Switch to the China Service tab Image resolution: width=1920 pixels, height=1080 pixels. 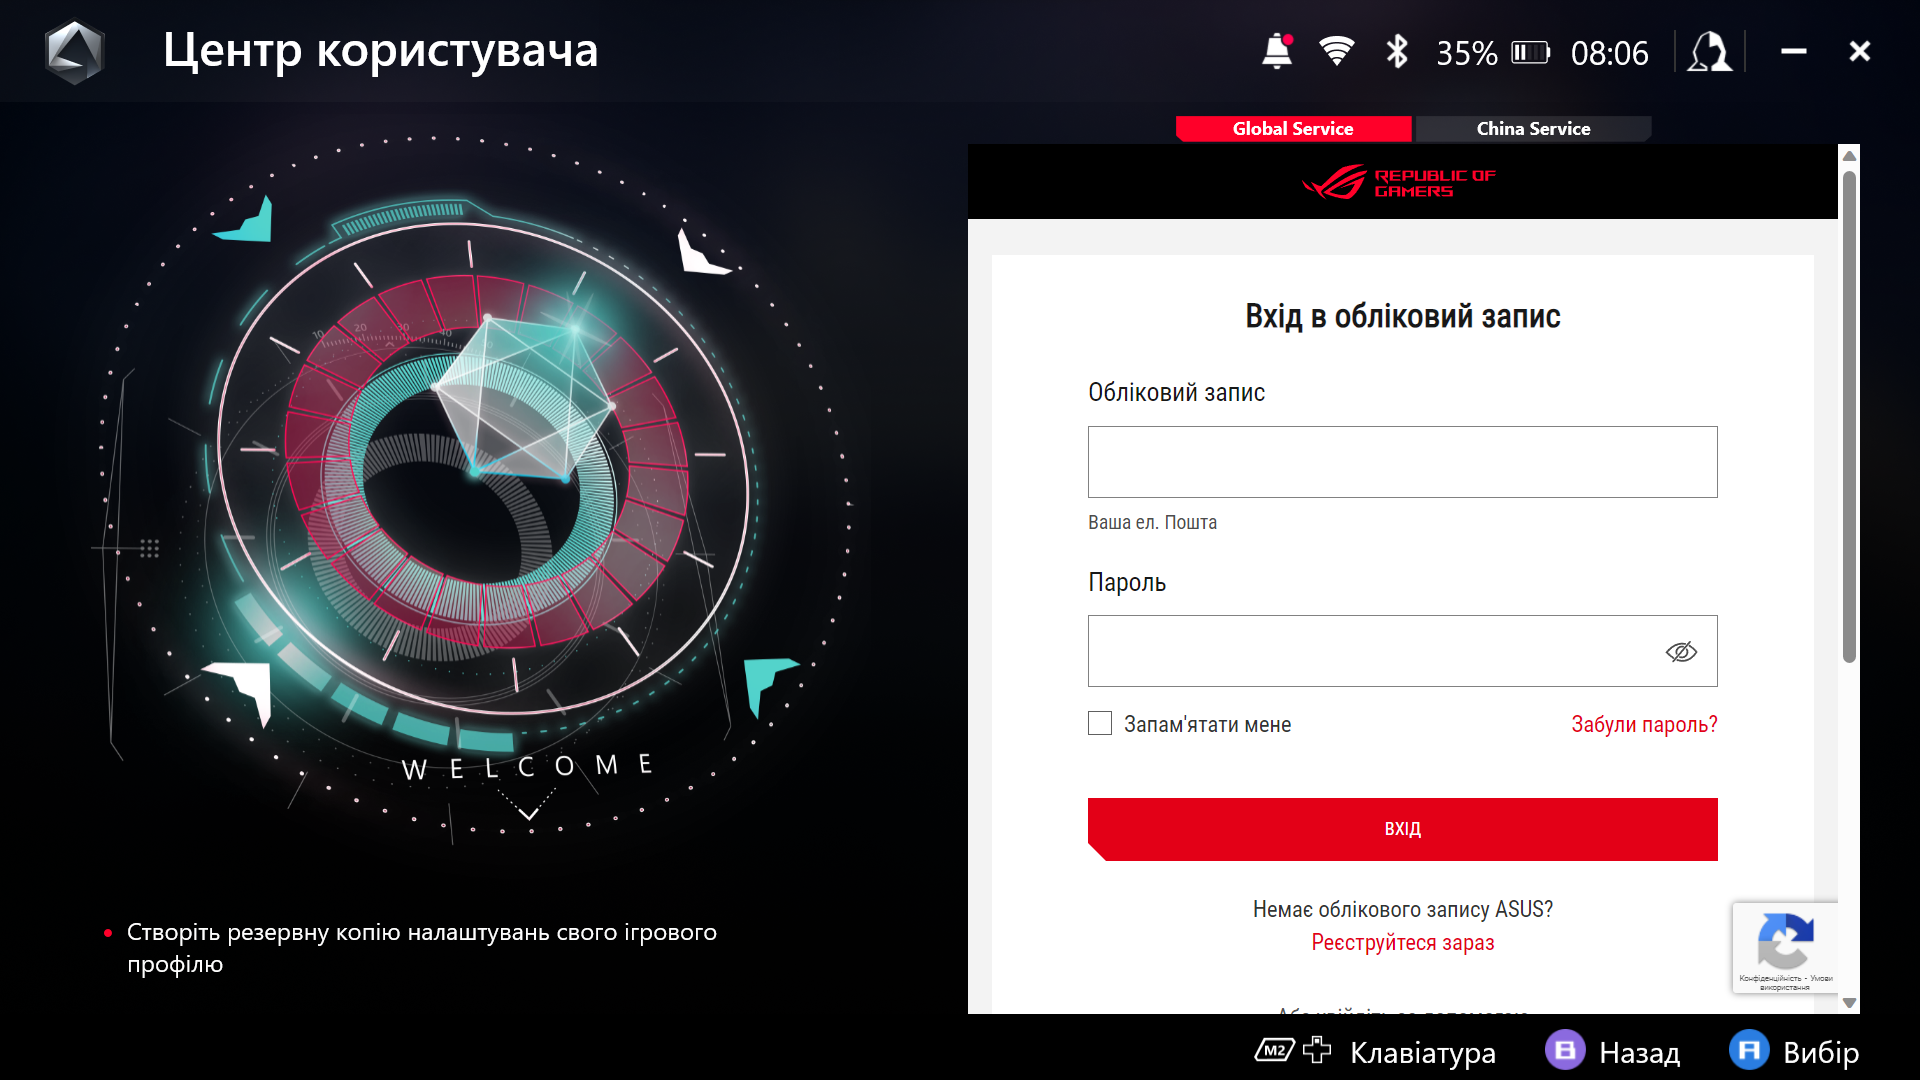coord(1533,129)
